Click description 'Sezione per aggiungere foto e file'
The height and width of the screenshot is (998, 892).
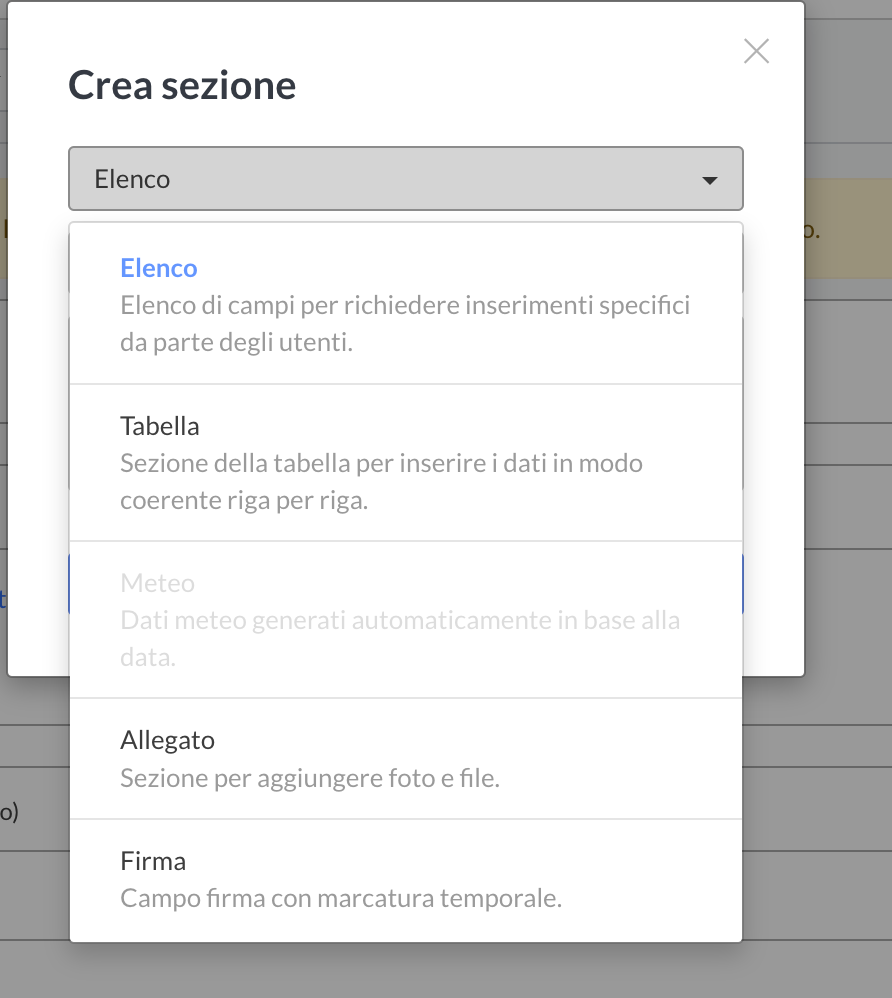click(310, 777)
